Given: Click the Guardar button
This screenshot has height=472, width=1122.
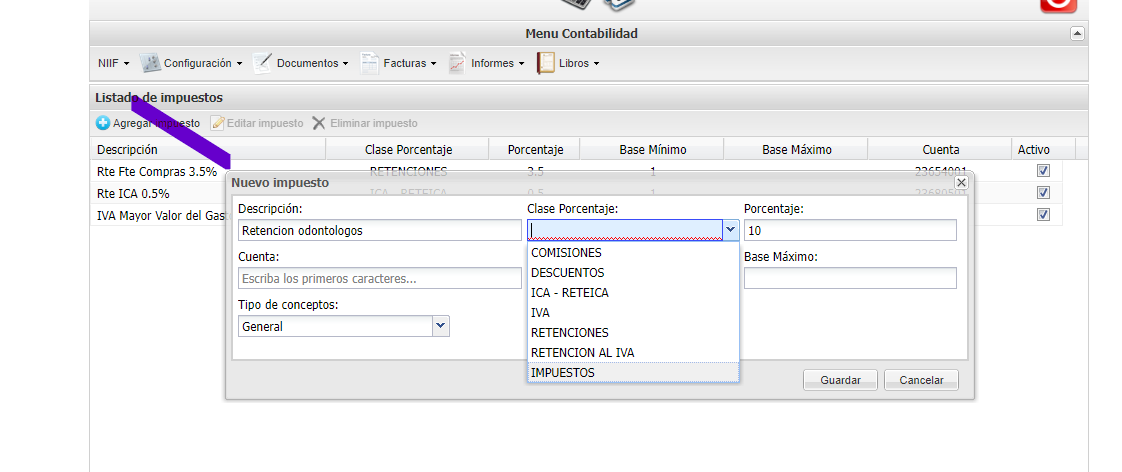Looking at the screenshot, I should click(840, 380).
